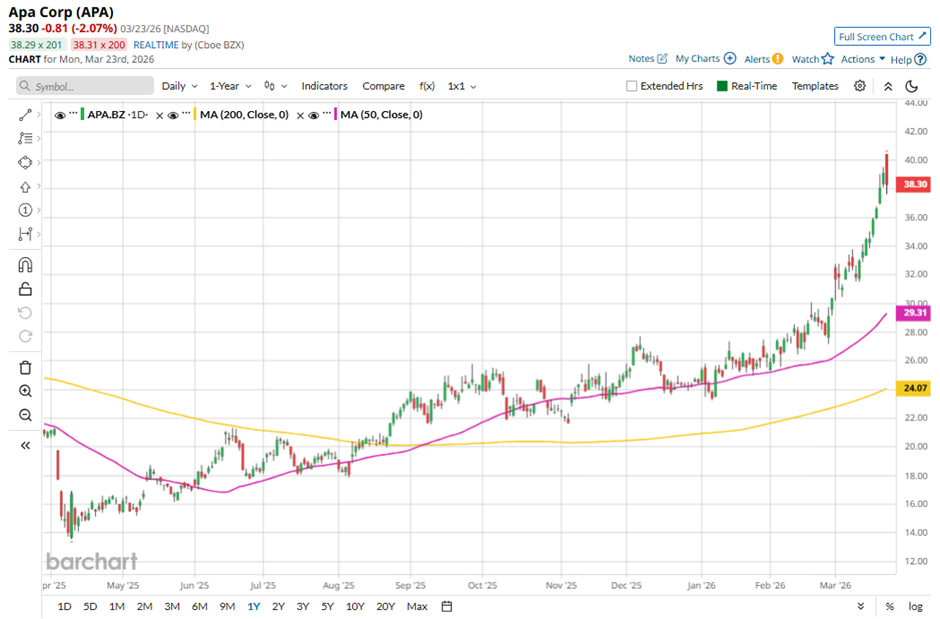Viewport: 940px width, 619px height.
Task: Zoom in using the magnifier plus icon
Action: (x=25, y=391)
